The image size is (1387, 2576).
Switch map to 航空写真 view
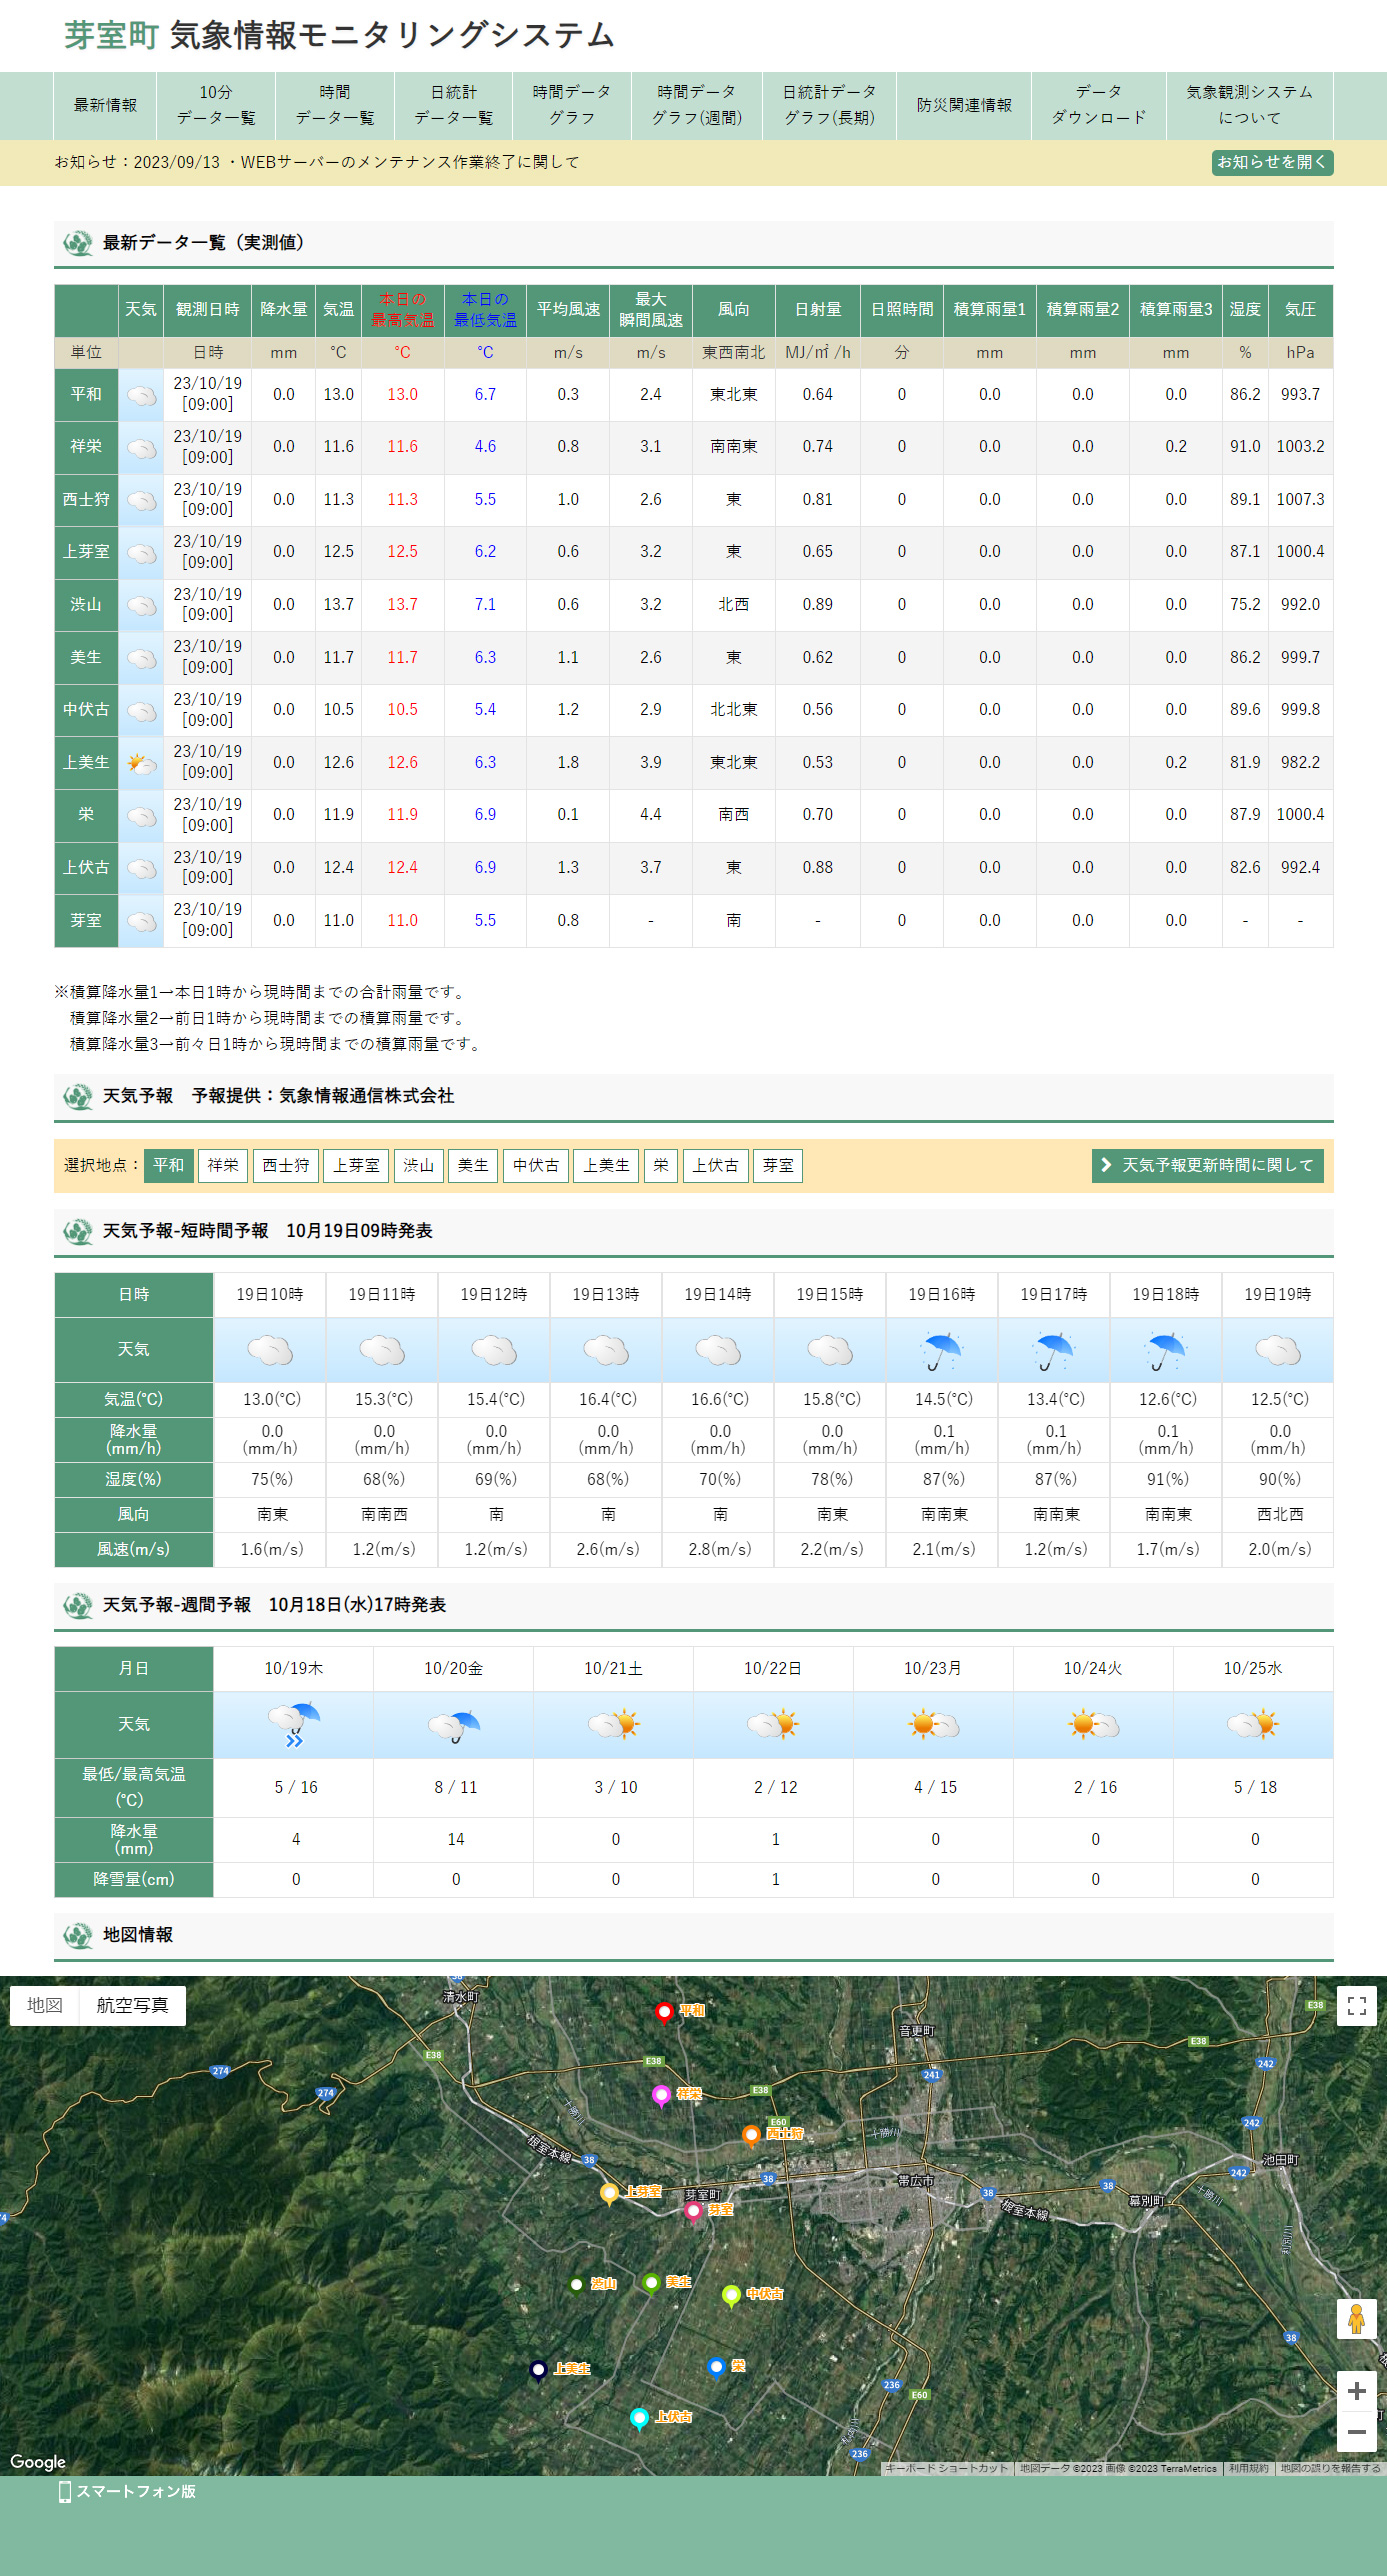[132, 2006]
